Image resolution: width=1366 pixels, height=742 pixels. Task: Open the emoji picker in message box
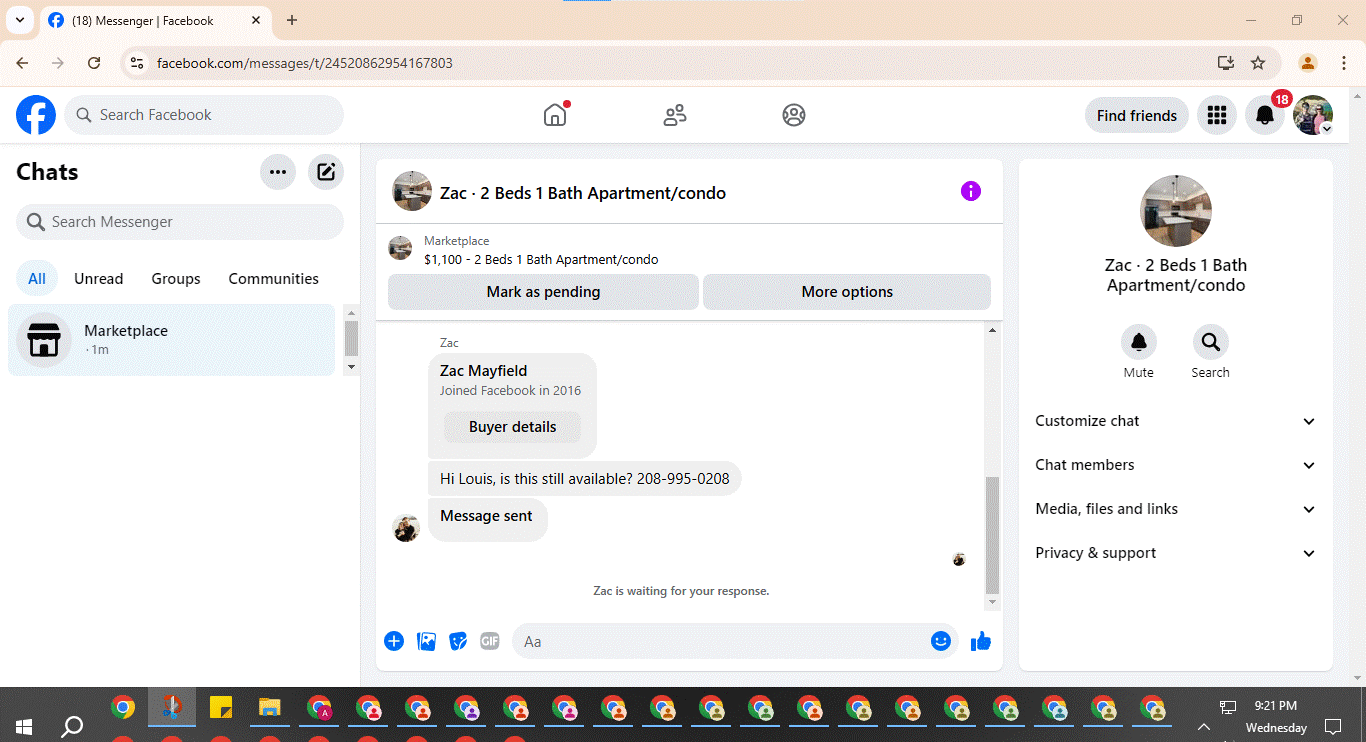click(941, 641)
